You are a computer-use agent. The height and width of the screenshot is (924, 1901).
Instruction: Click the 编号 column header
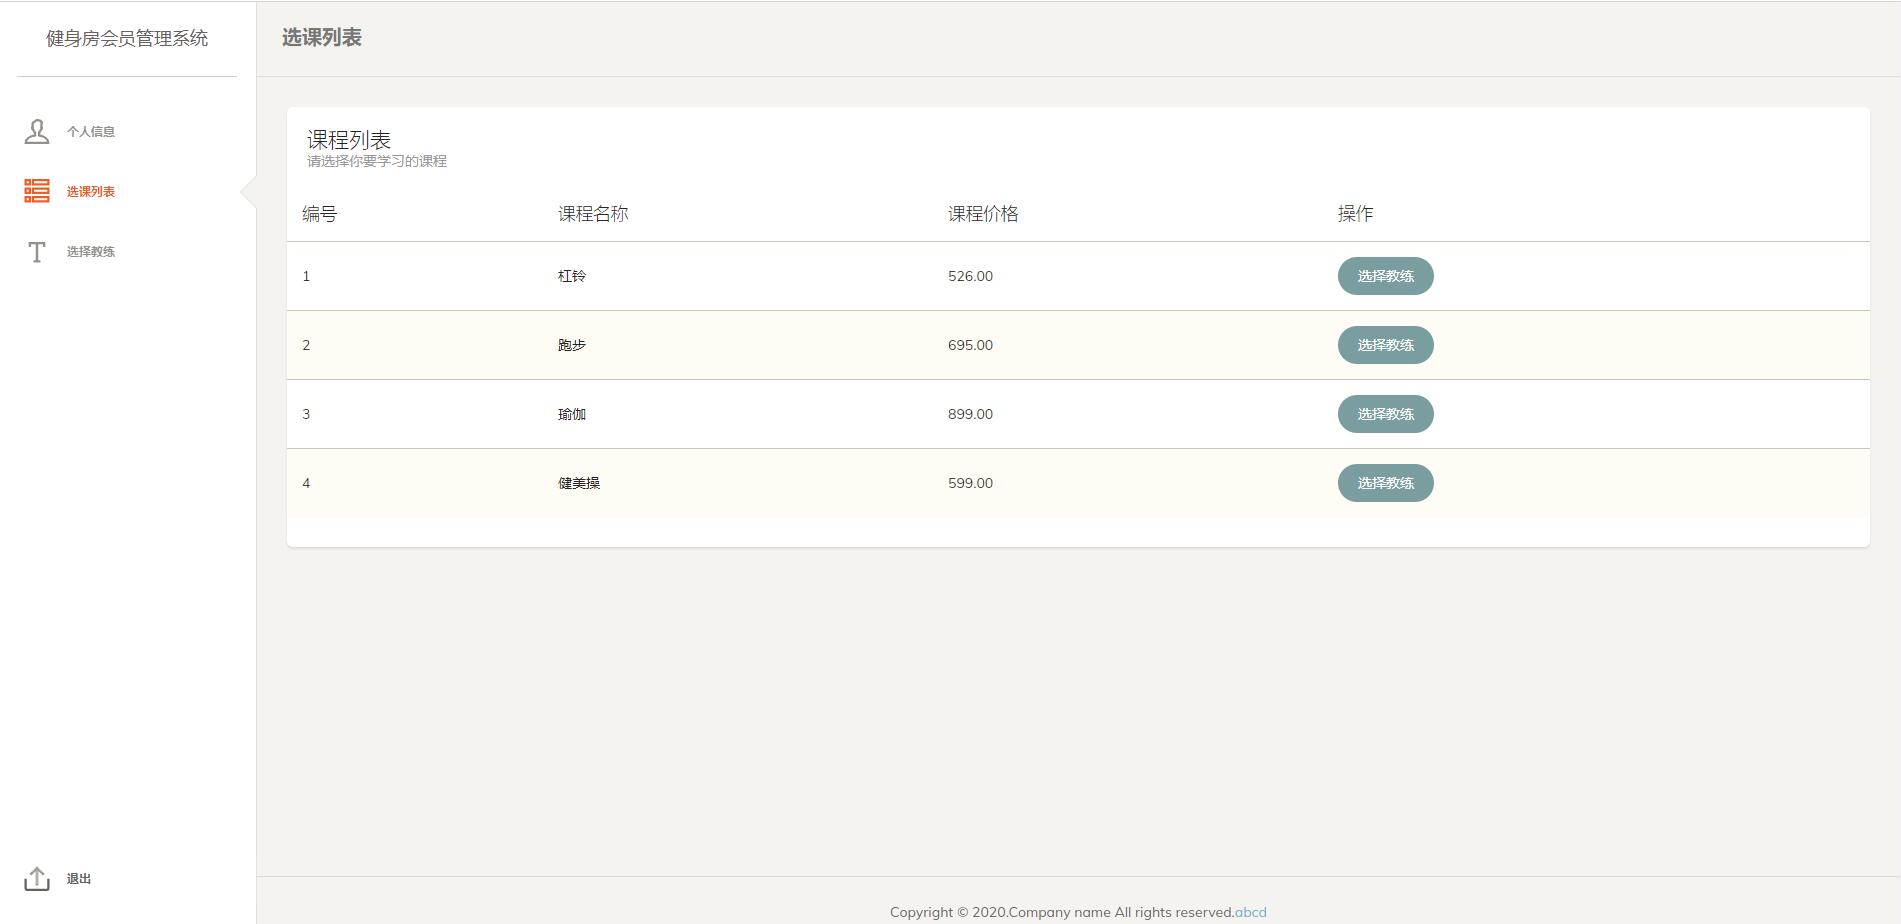coord(320,214)
